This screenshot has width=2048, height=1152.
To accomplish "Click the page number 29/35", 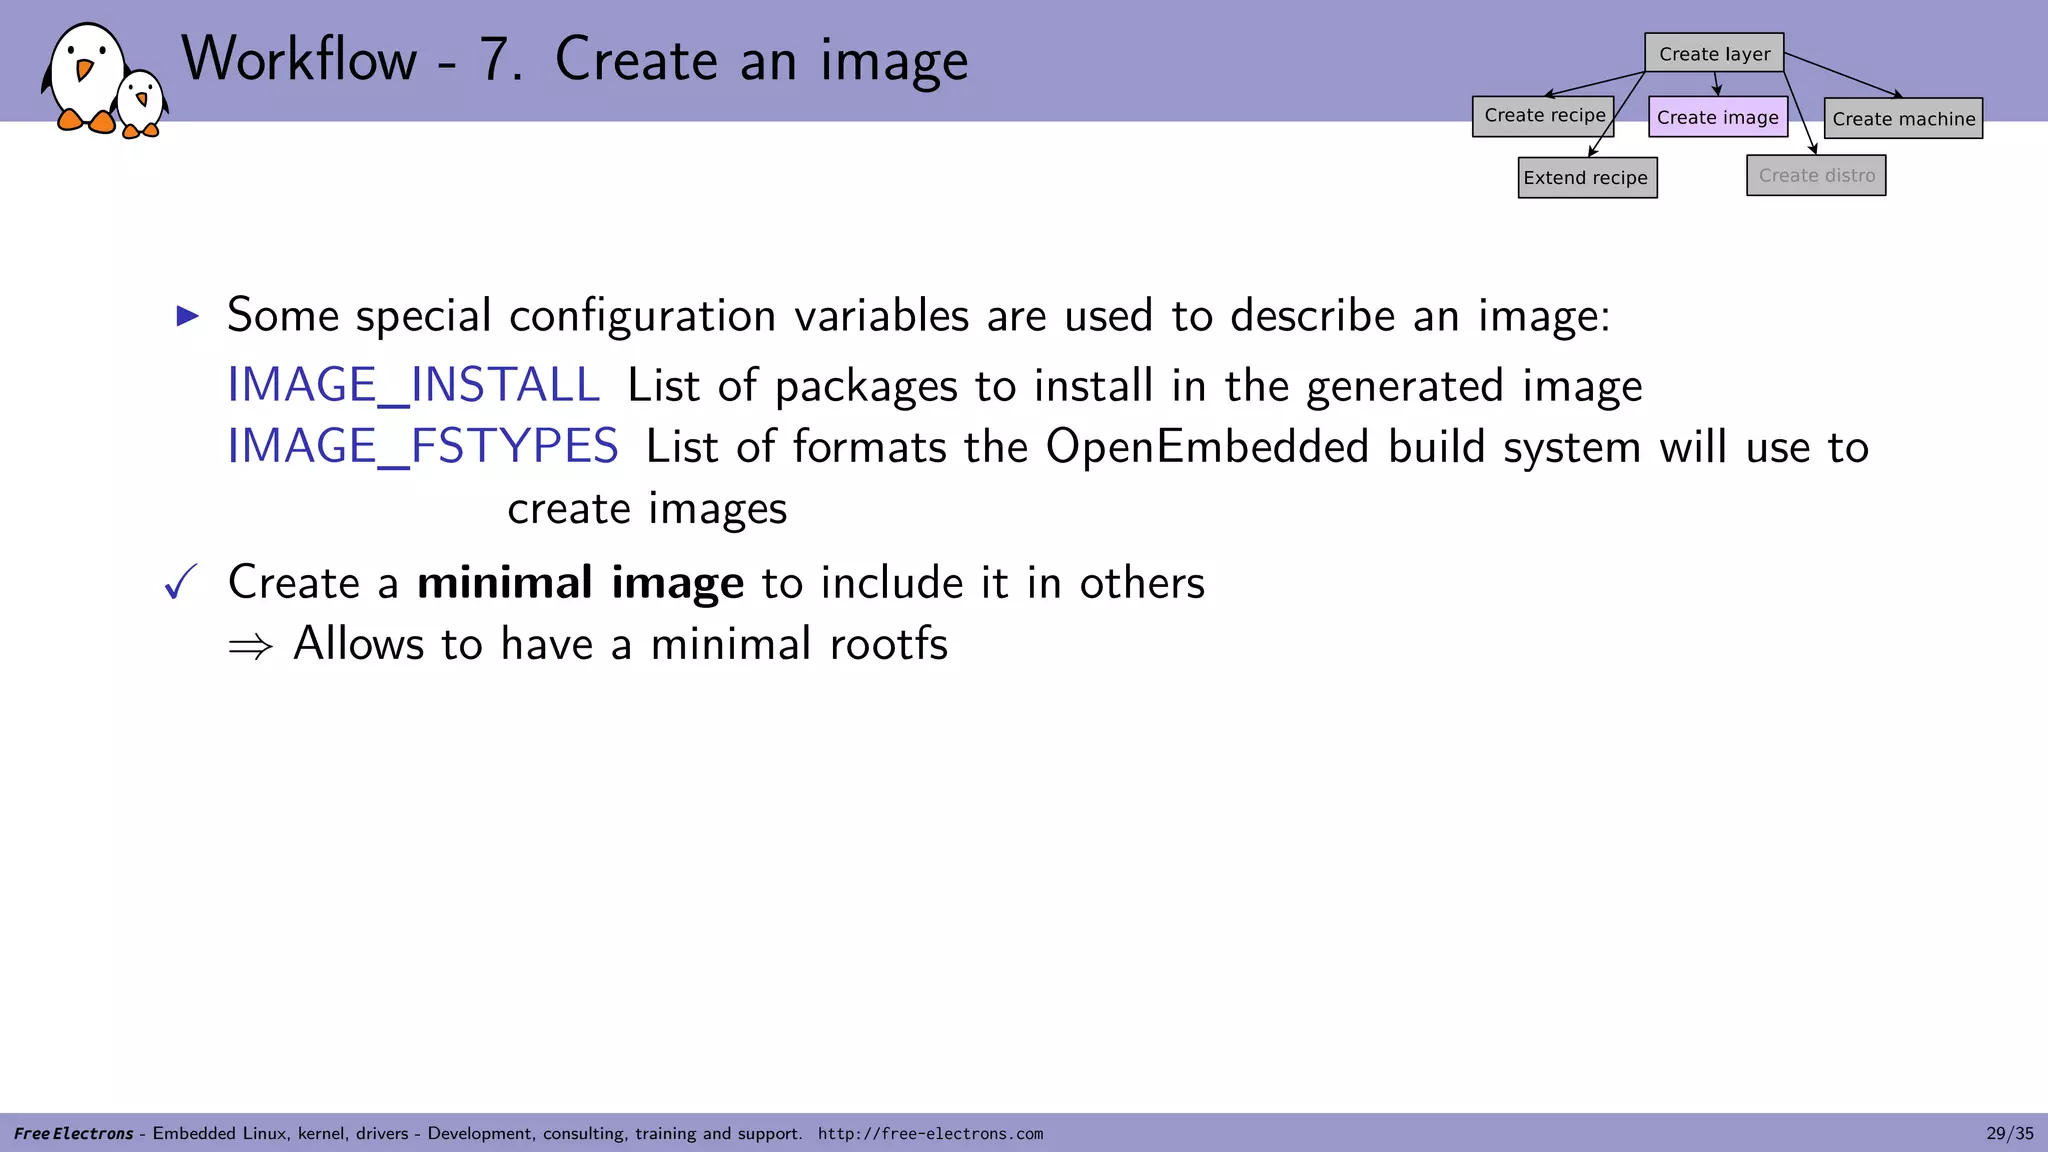I will point(2010,1134).
